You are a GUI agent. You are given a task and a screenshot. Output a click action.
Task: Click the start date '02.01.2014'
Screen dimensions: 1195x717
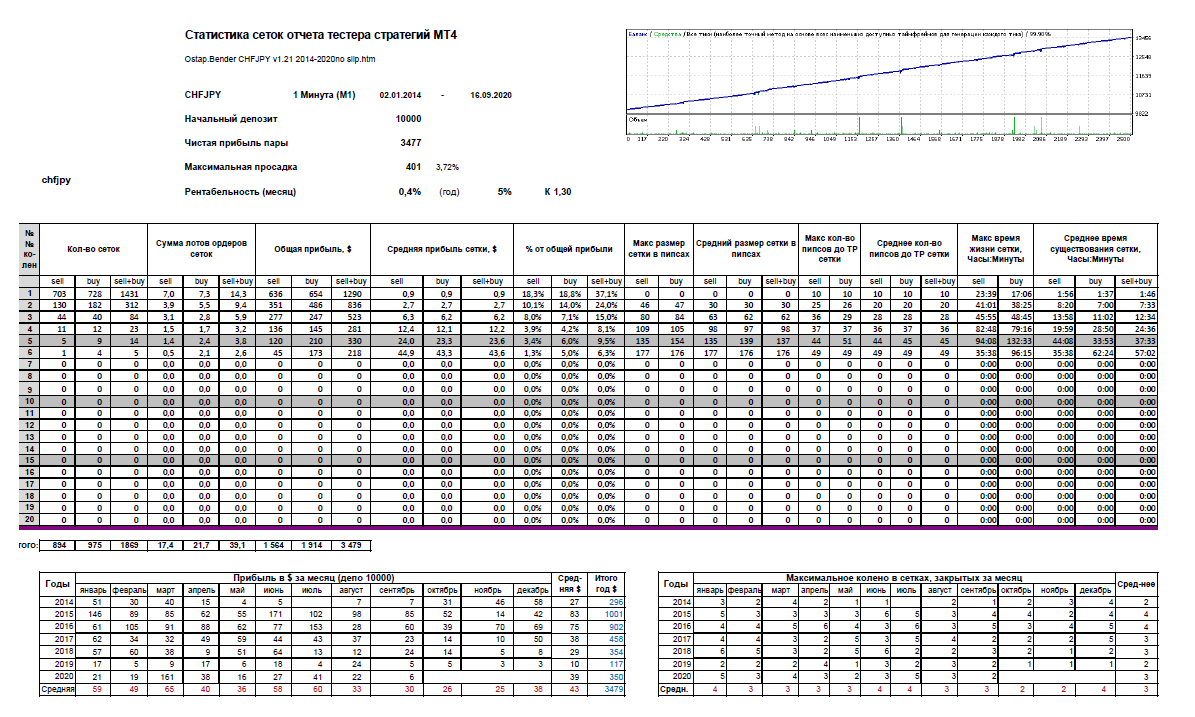[400, 95]
